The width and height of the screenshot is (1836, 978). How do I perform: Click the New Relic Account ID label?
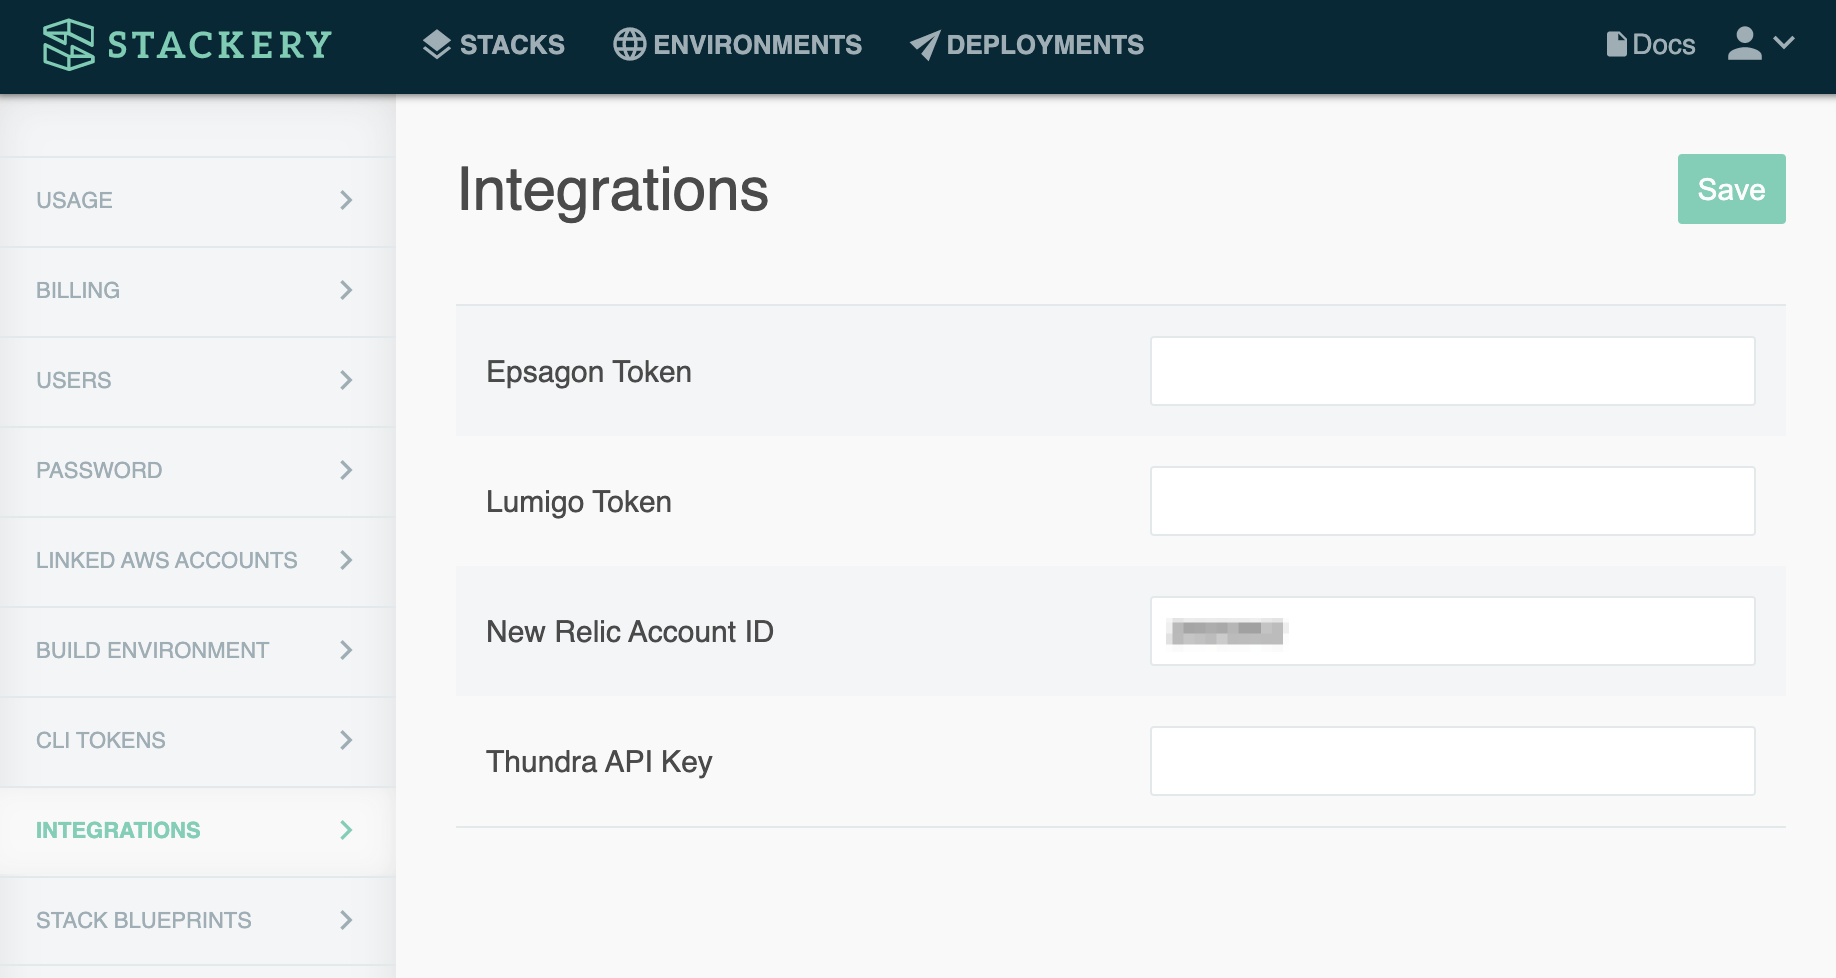click(x=630, y=632)
